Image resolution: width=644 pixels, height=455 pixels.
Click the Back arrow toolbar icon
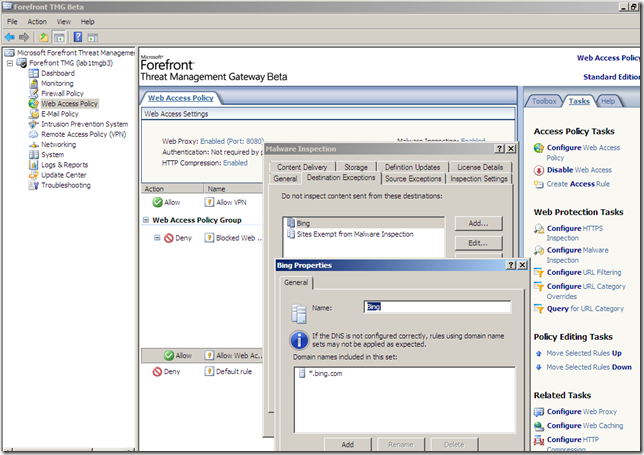(x=9, y=37)
